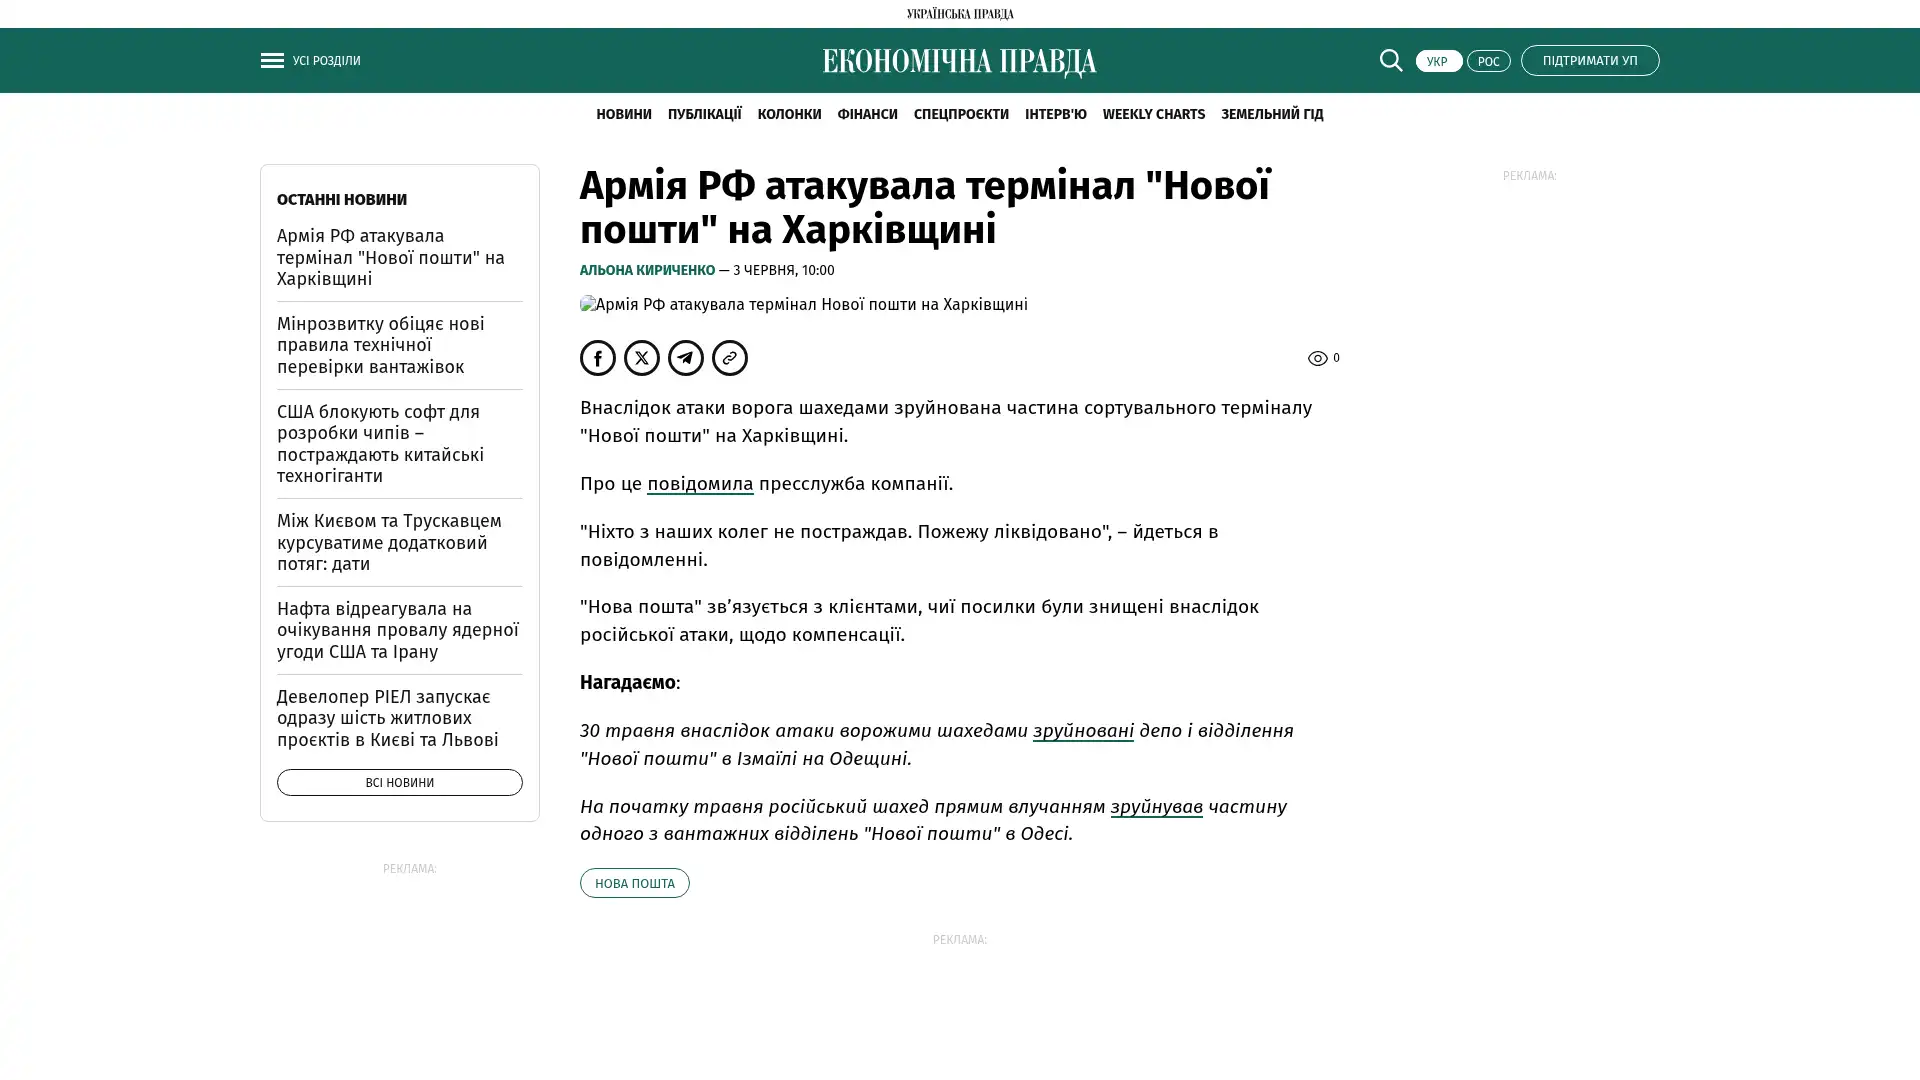1920x1080 pixels.
Task: Click the views eye counter icon
Action: (1317, 358)
